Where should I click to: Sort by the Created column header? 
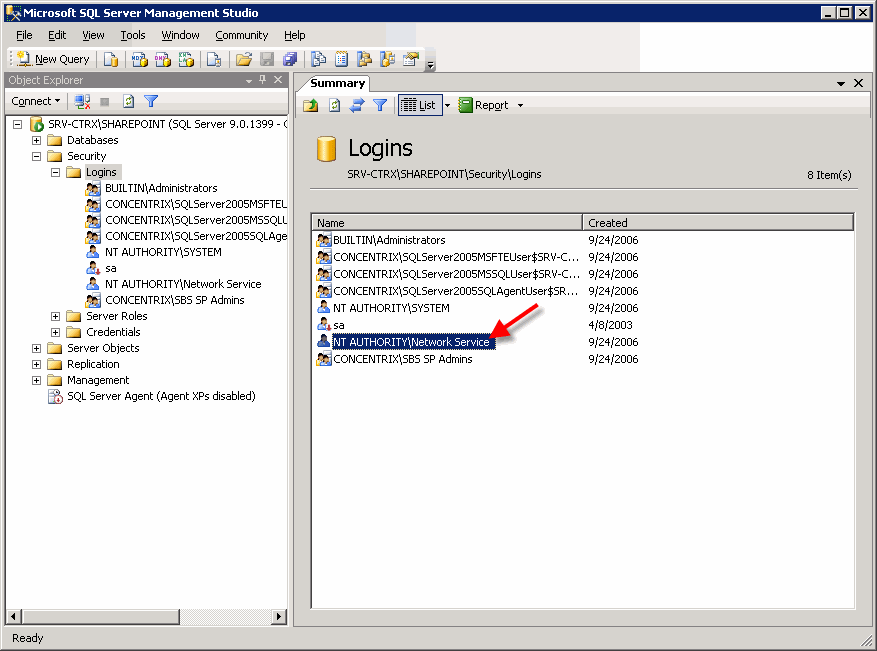click(718, 223)
